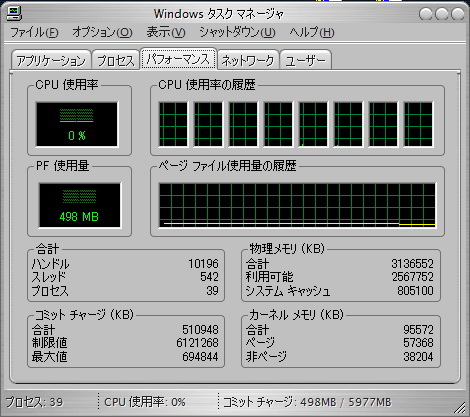Switch to the アプリケーション tab
470x417 pixels.
[x=51, y=60]
